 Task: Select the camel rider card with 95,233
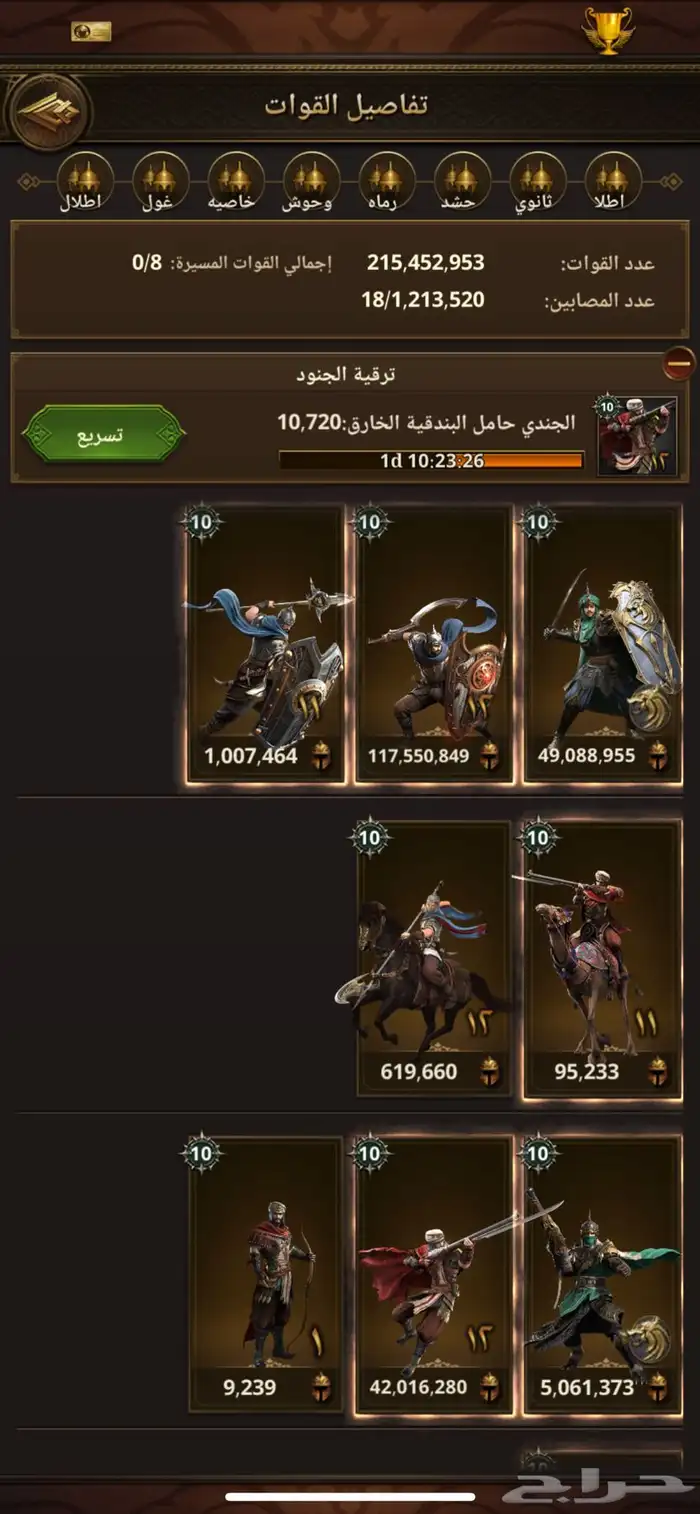(x=602, y=959)
